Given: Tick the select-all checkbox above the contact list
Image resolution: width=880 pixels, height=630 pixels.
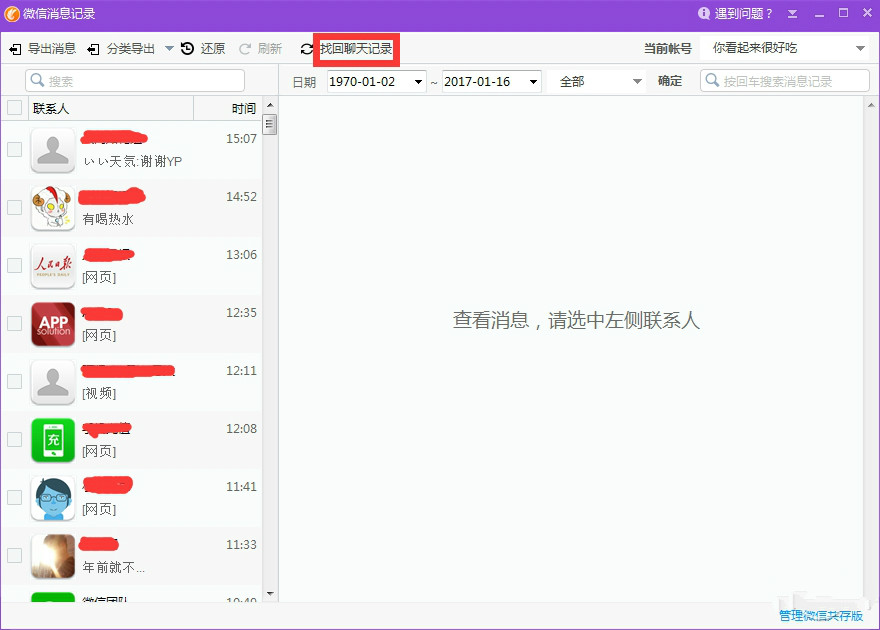Looking at the screenshot, I should pos(14,108).
